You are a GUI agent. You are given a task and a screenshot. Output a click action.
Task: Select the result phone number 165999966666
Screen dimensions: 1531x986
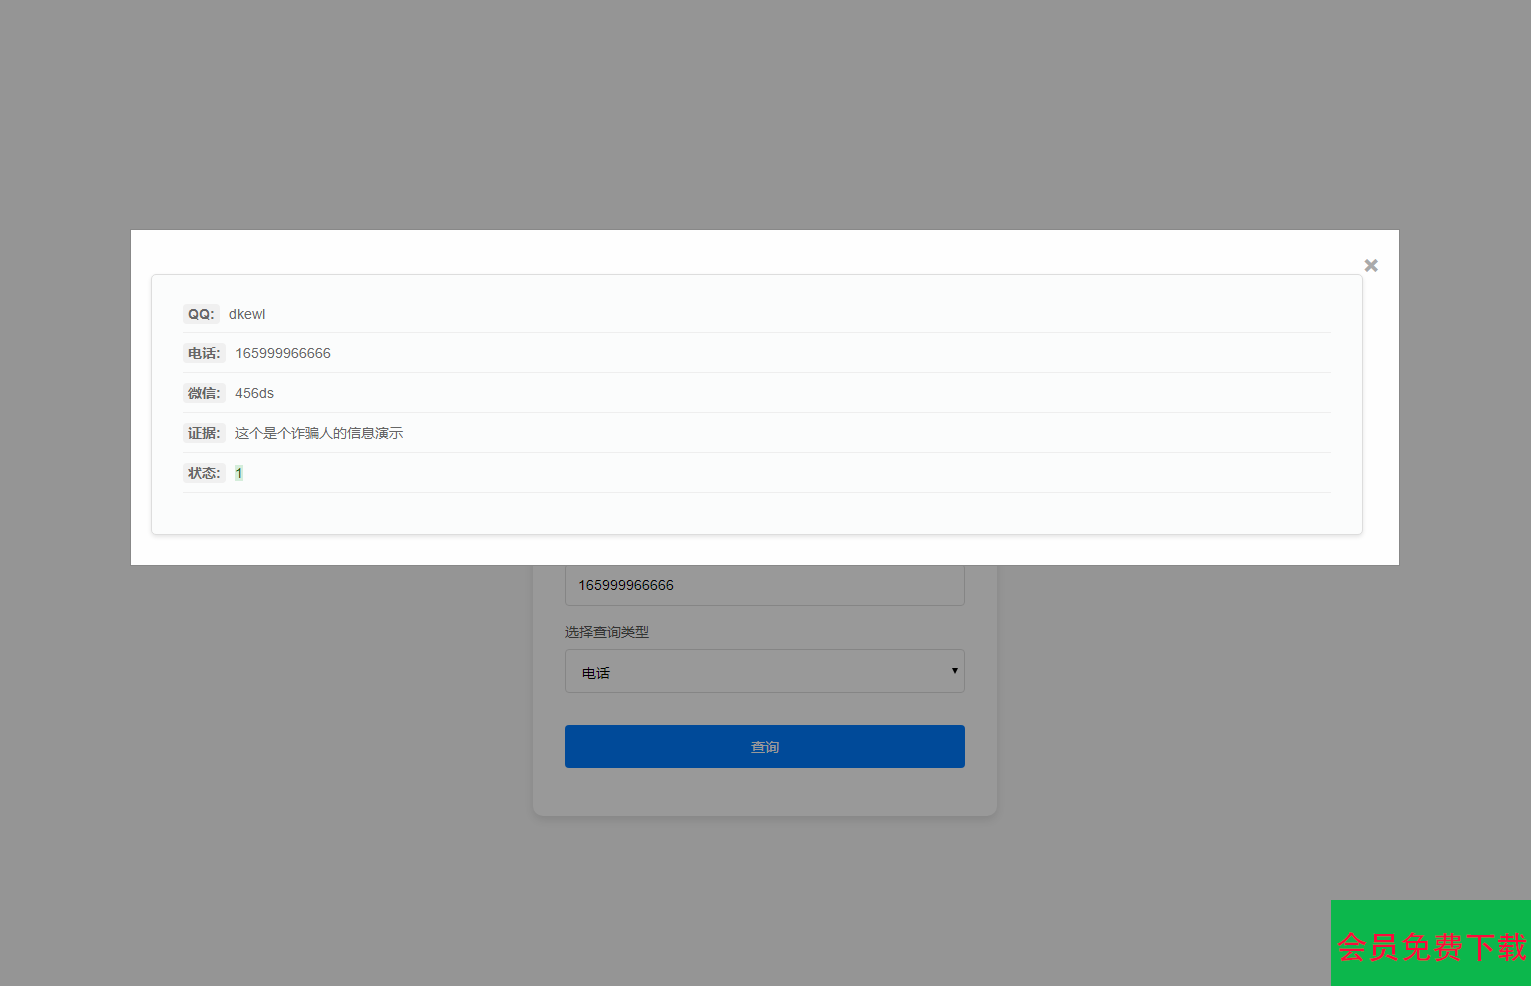[283, 353]
